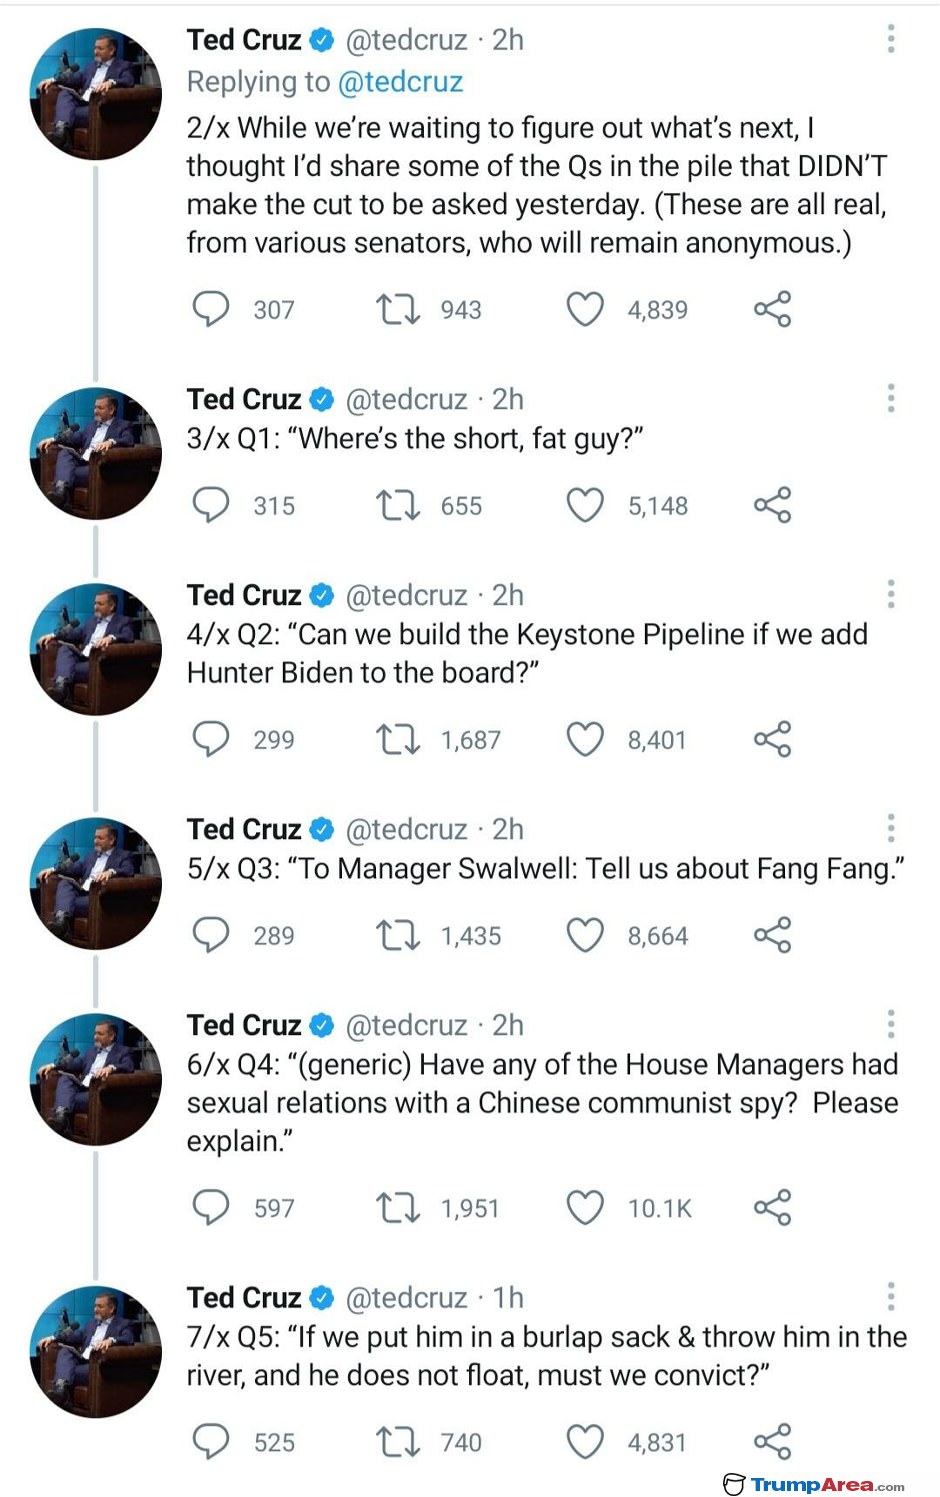Like the 5/x tweet with 8,664 likes
Screen dimensions: 940x1497
[585, 935]
